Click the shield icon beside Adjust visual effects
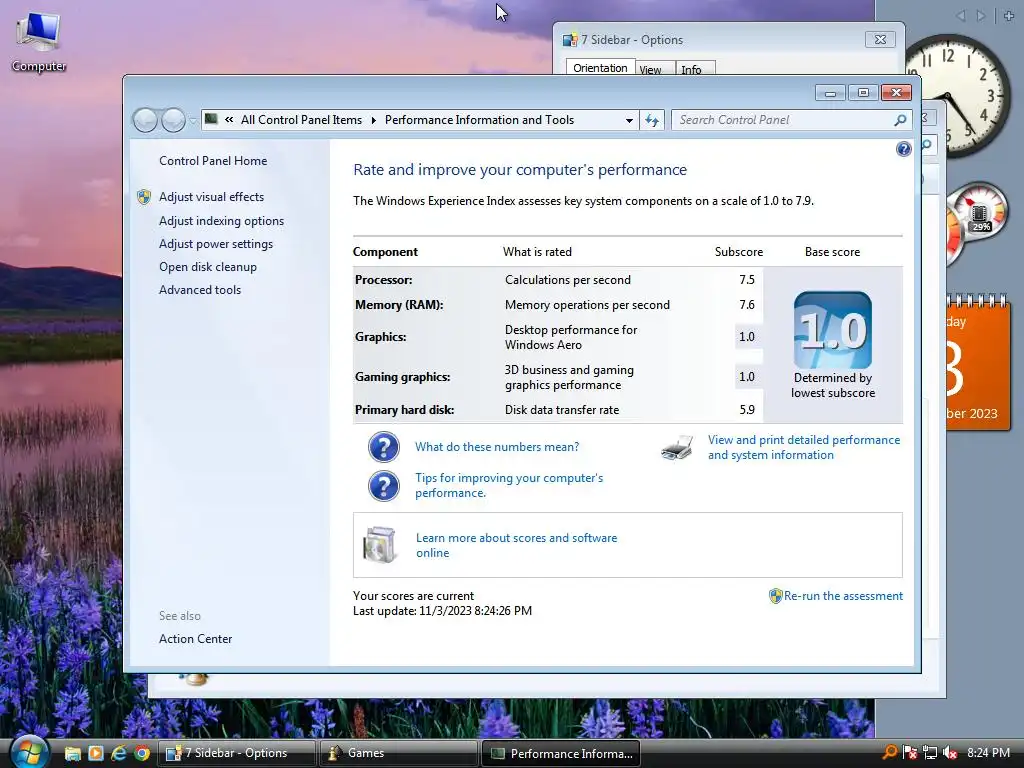 point(144,197)
